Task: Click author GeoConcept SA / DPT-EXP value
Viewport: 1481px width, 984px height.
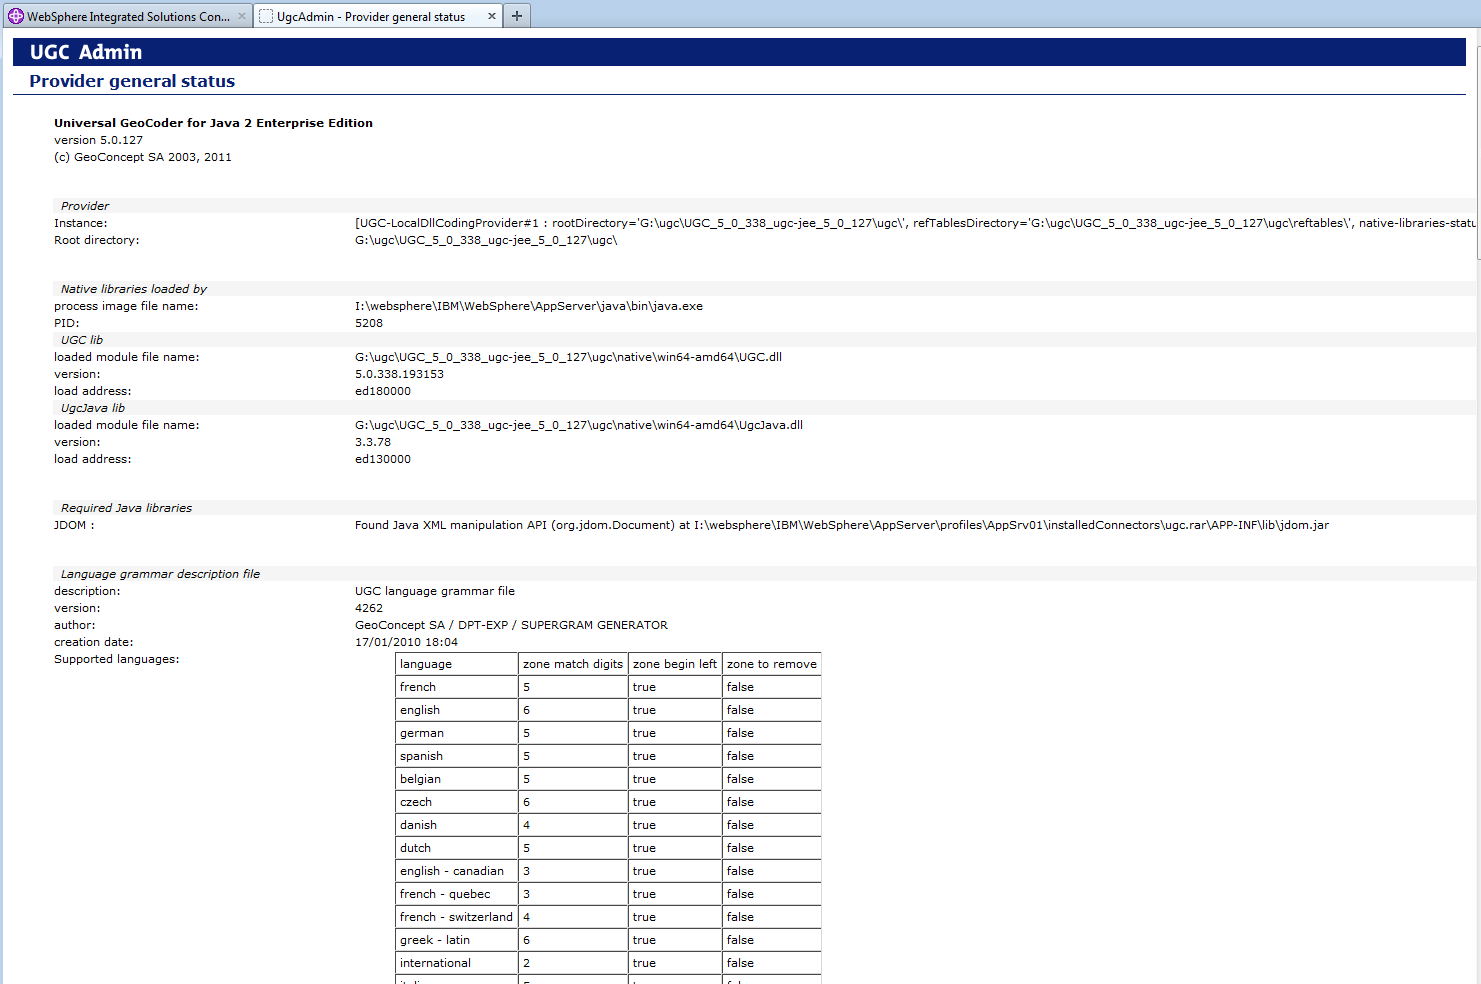Action: tap(511, 625)
